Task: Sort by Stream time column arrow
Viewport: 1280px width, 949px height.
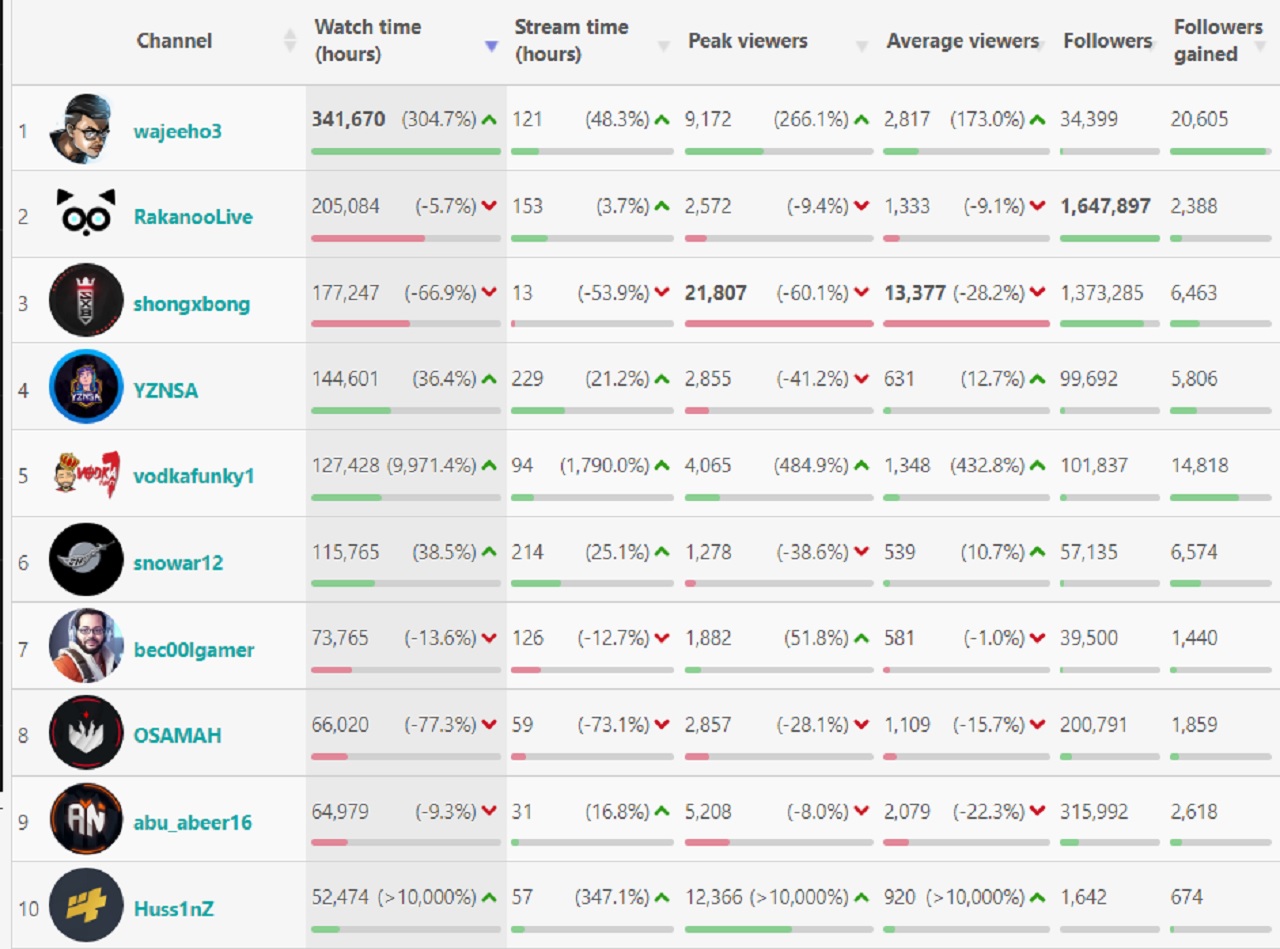Action: [x=664, y=46]
